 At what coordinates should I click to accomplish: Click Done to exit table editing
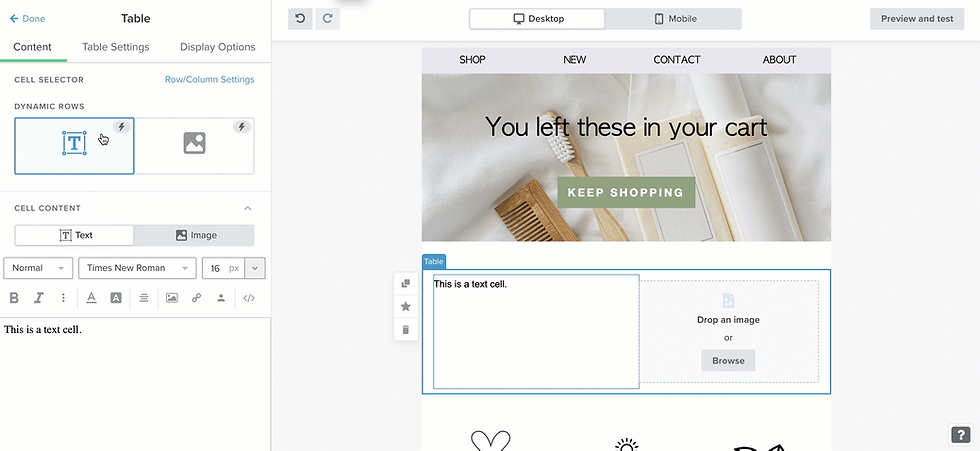point(28,19)
